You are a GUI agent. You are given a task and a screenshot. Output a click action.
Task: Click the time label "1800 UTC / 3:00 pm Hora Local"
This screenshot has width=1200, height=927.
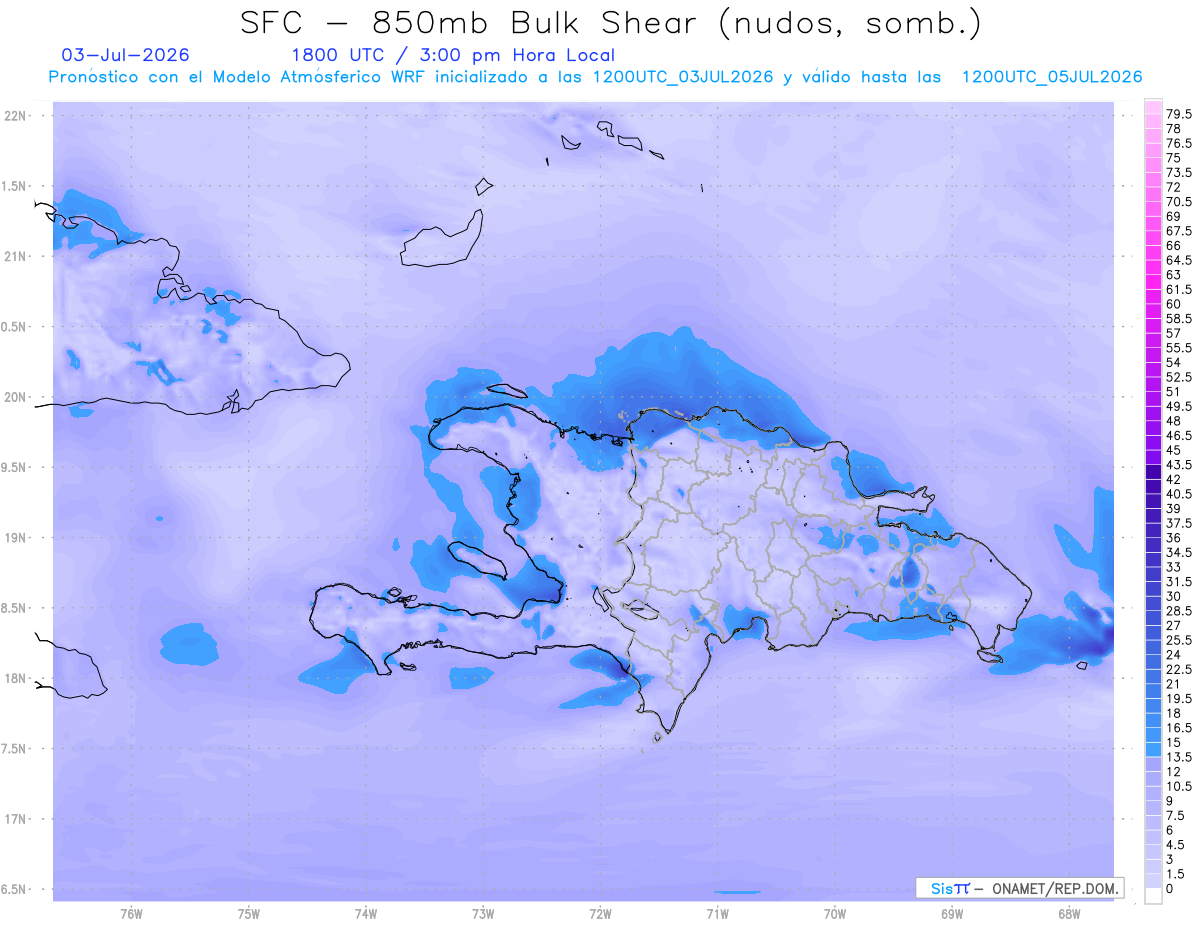(x=453, y=56)
